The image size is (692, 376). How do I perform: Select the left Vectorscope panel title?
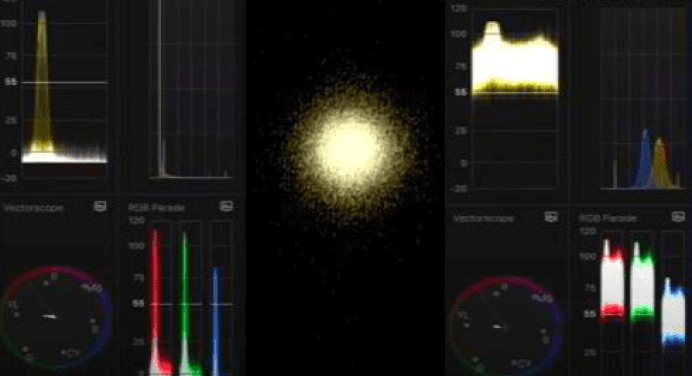[x=34, y=207]
